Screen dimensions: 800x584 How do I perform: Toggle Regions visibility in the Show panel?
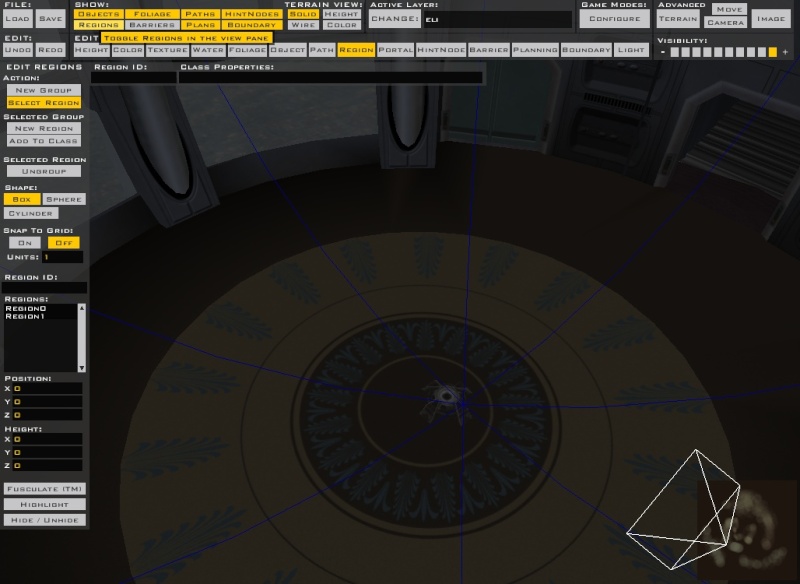[99, 25]
